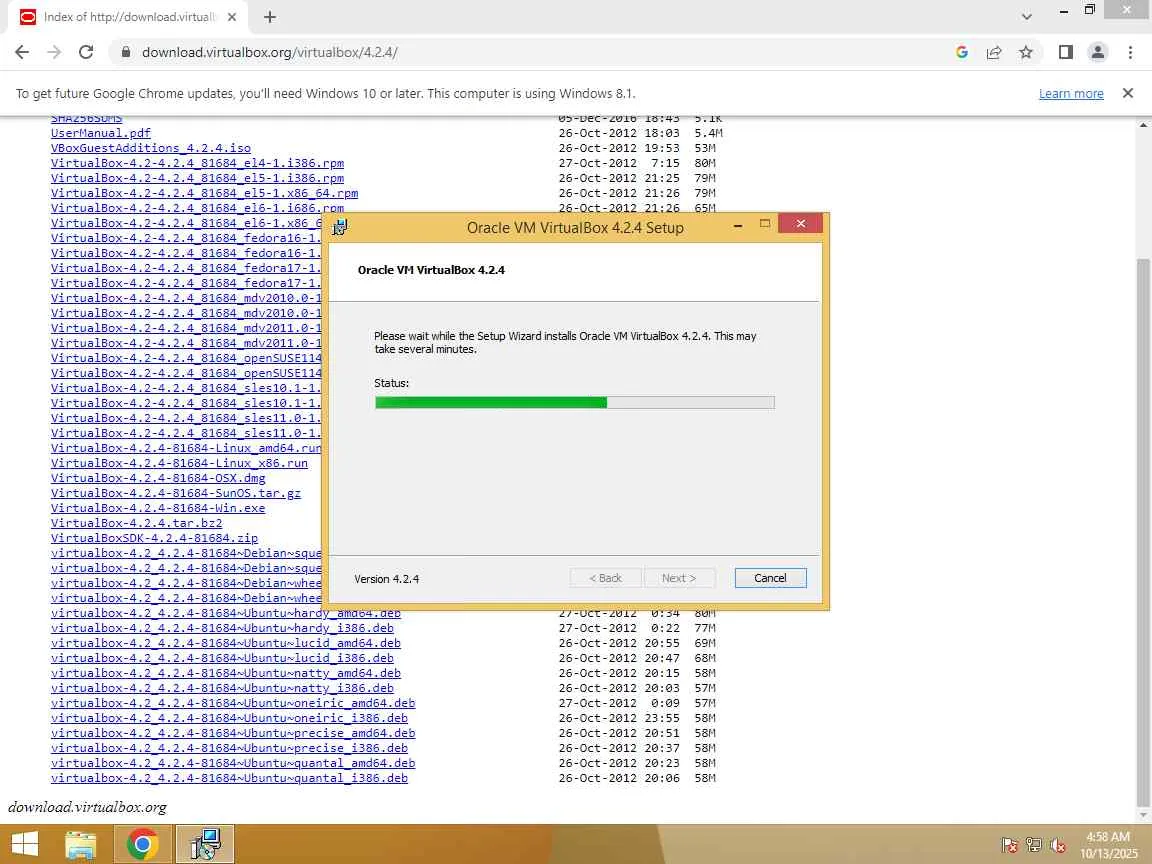
Task: Open the el5-1.x86_64.rpm link
Action: (204, 193)
